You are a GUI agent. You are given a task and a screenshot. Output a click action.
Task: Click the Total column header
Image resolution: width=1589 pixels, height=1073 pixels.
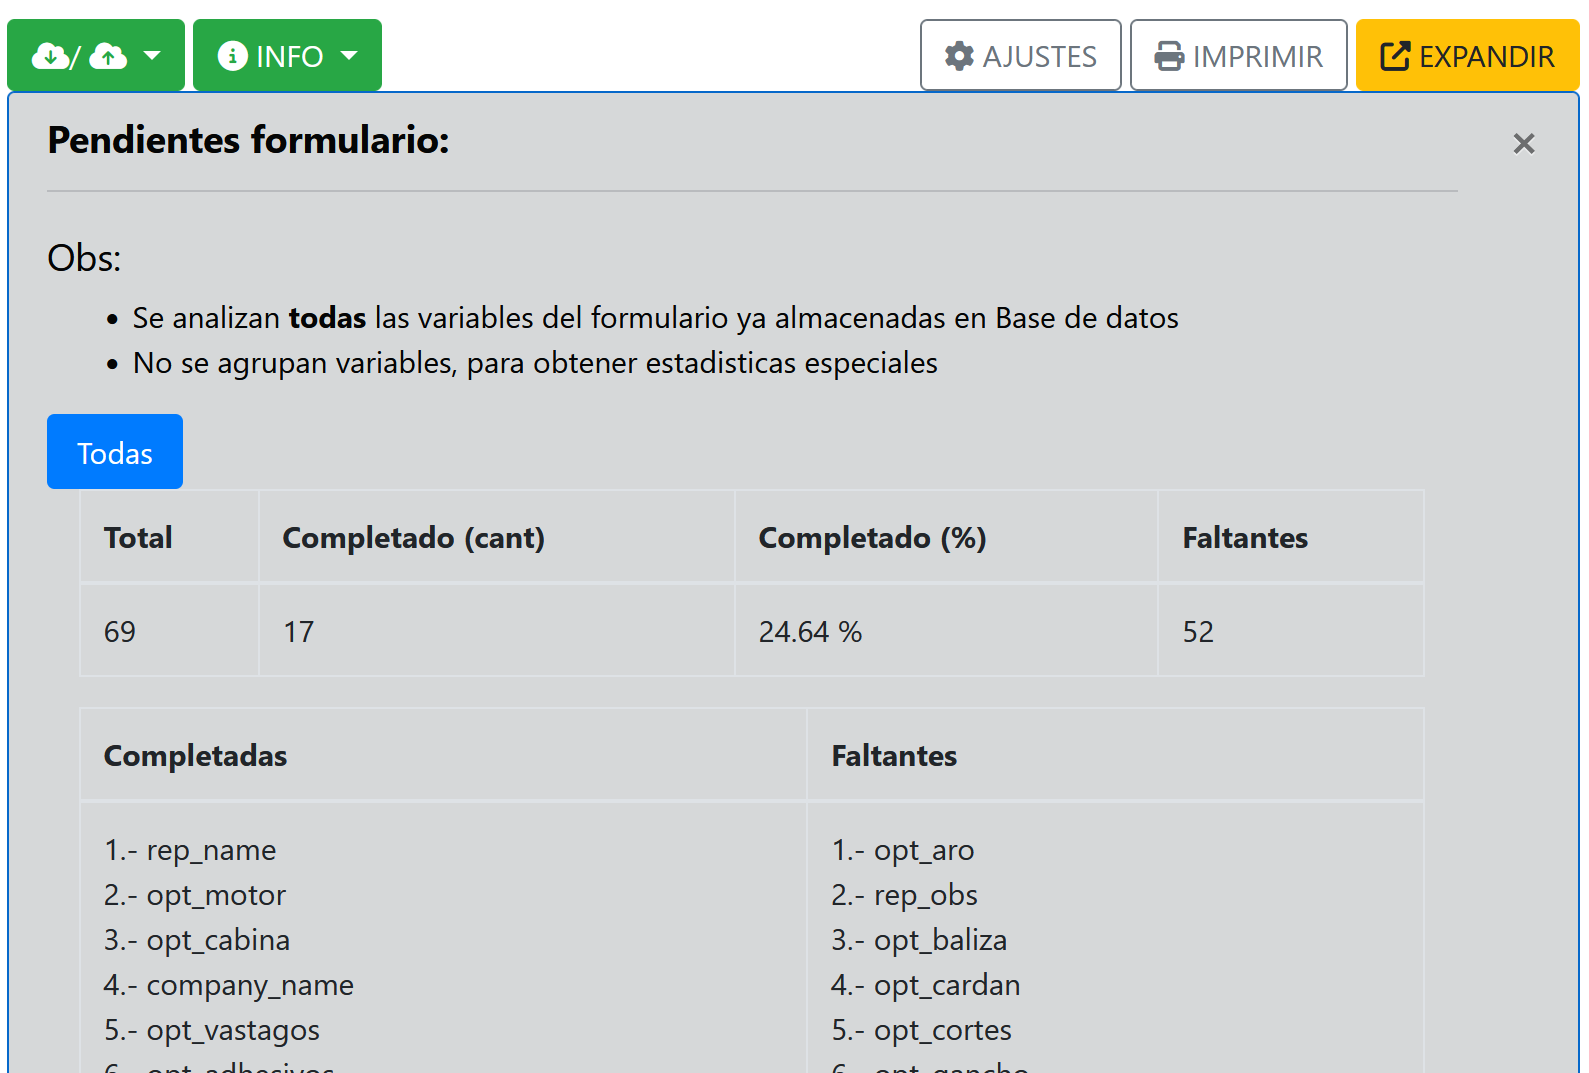(138, 538)
